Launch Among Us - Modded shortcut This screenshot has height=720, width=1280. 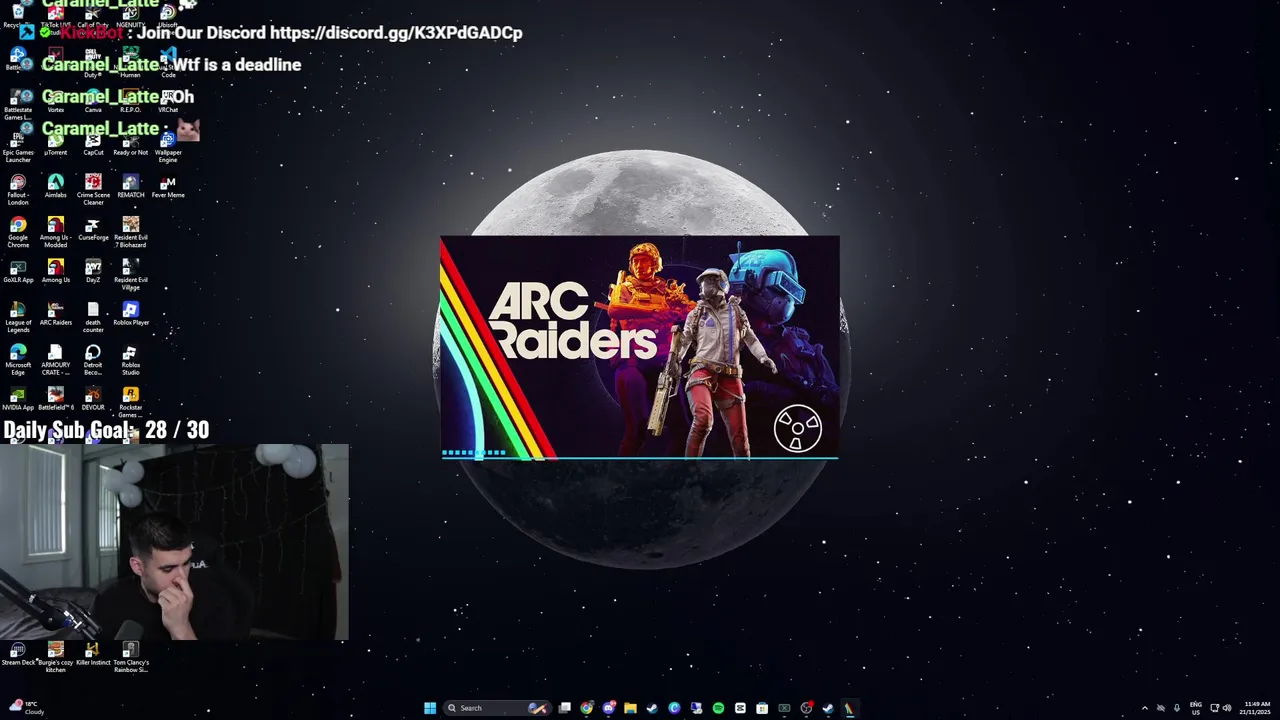[55, 232]
